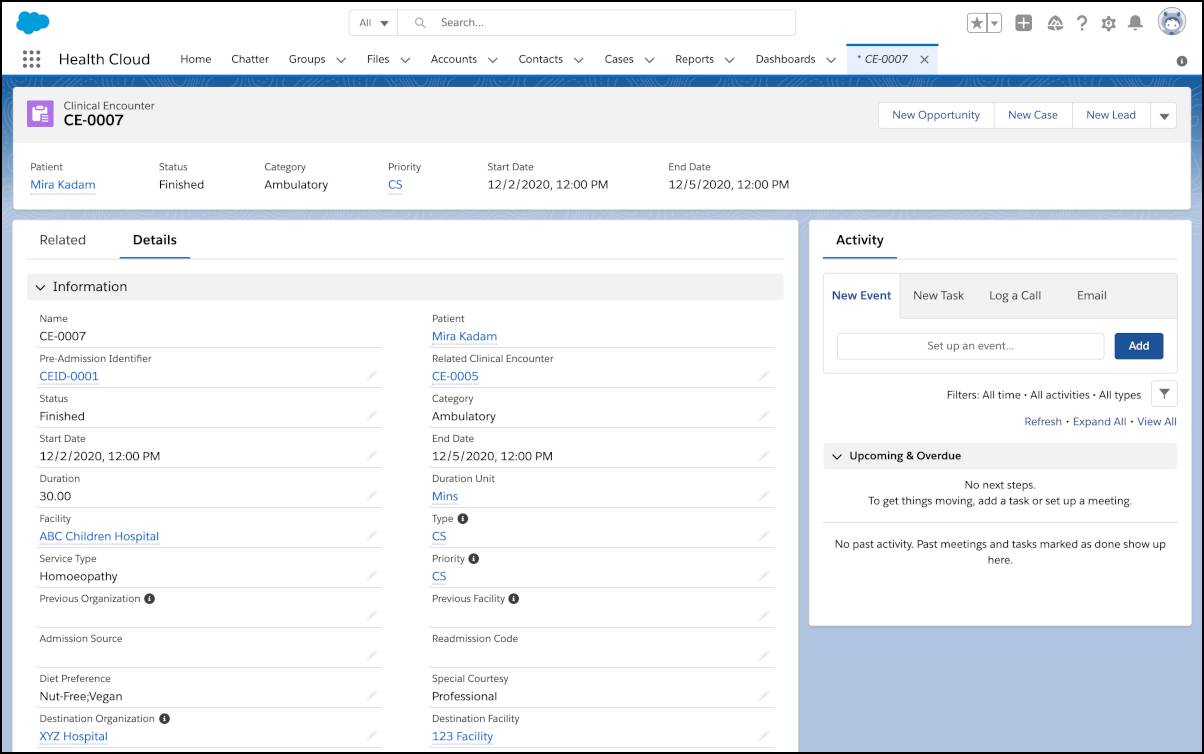Click the Salesforce cloud logo
Viewport: 1204px width, 754px height.
coord(33,22)
